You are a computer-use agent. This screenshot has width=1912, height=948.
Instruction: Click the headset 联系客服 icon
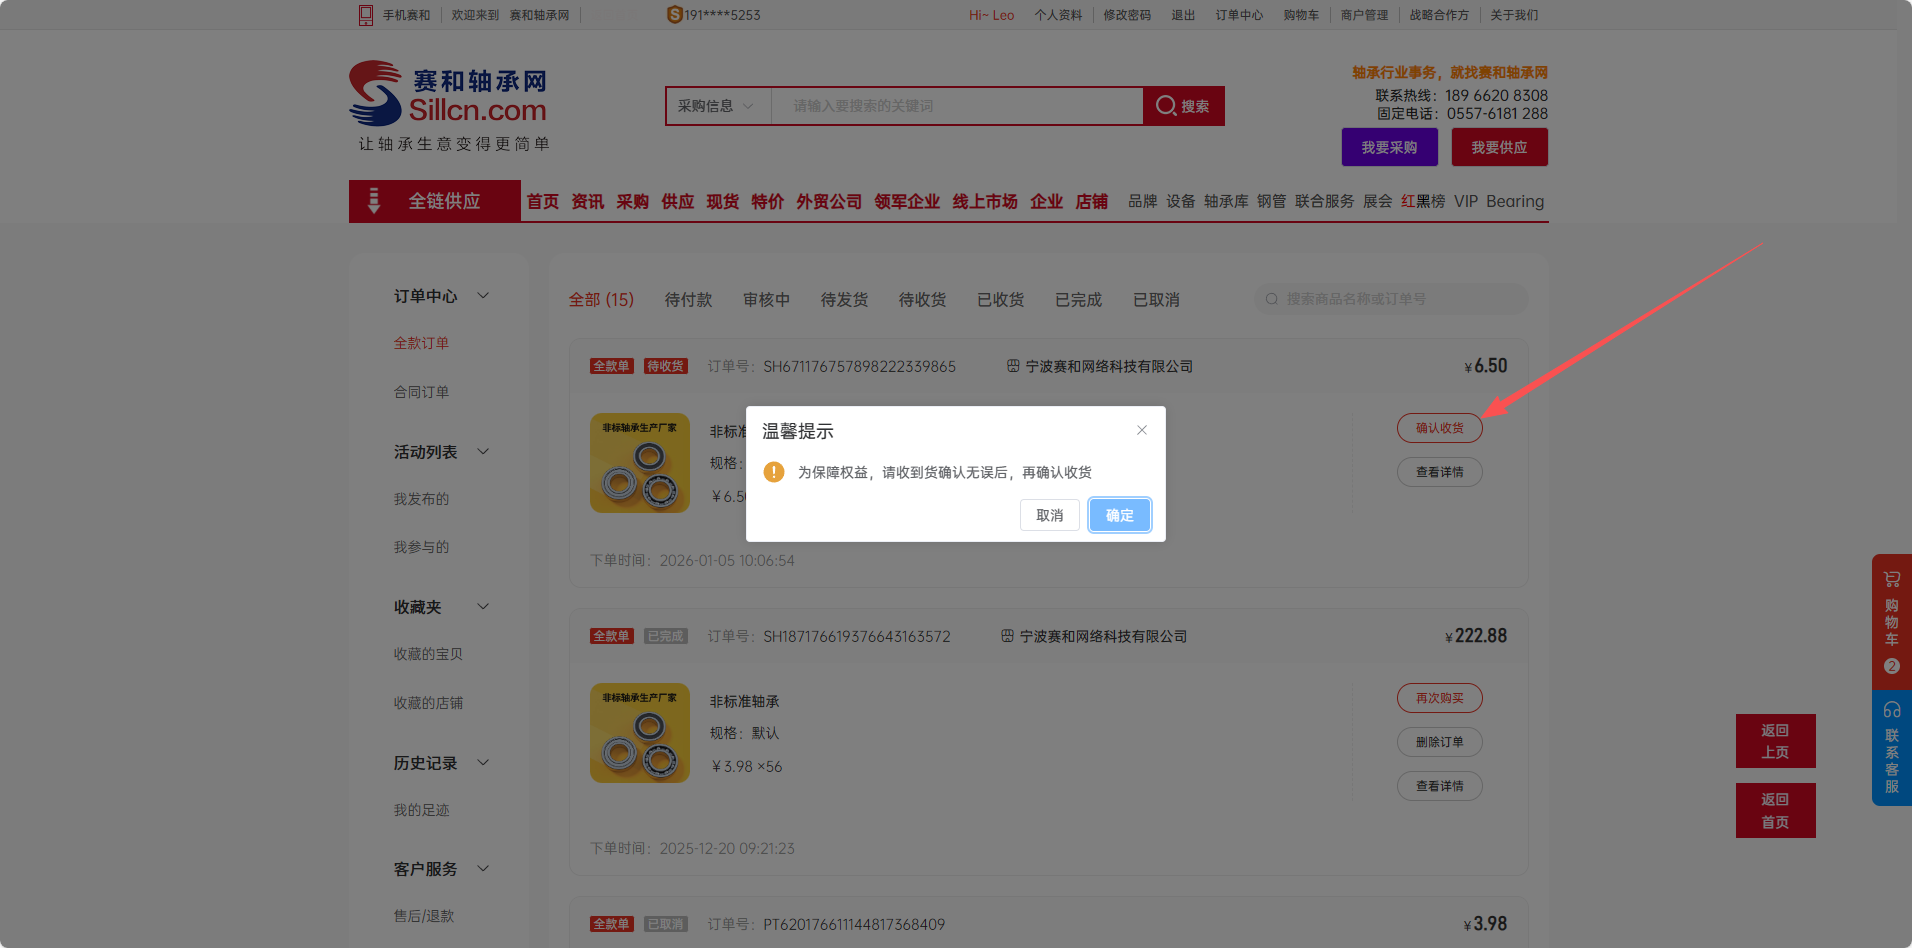pos(1891,710)
